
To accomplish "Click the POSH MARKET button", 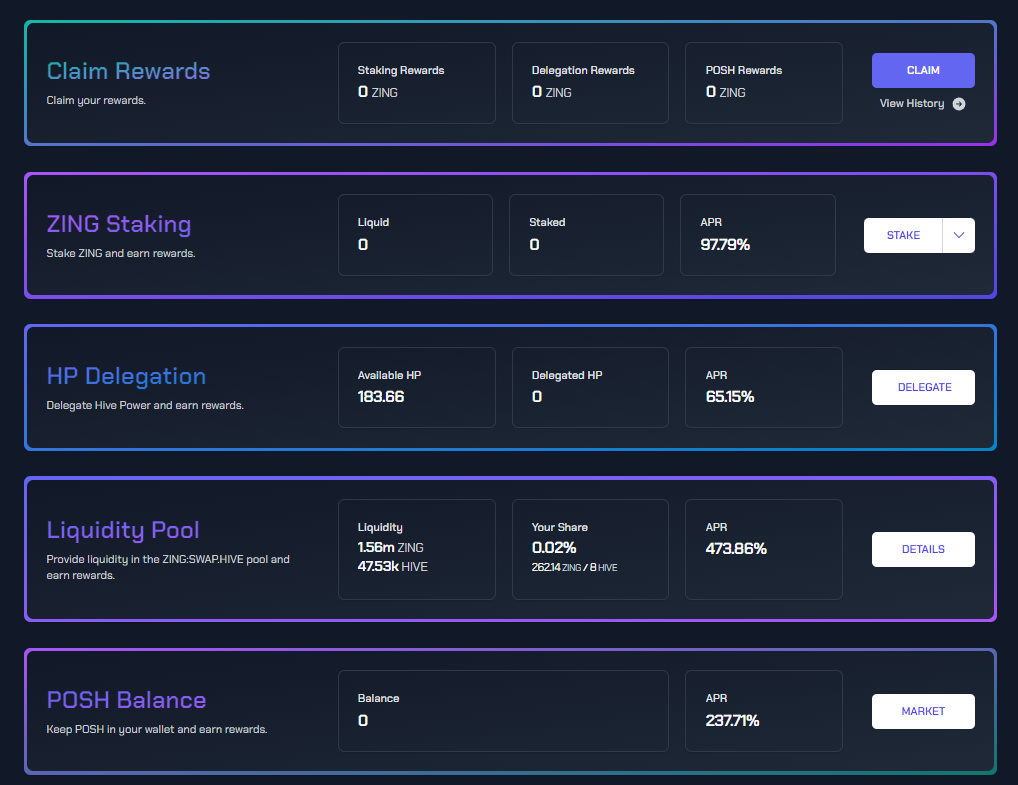I will click(923, 711).
